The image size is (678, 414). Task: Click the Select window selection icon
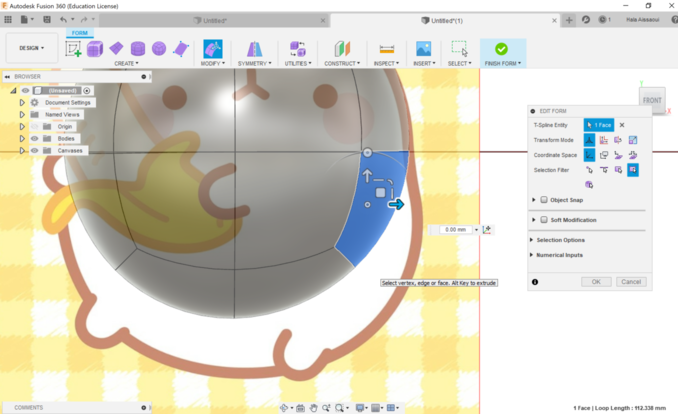[x=460, y=49]
